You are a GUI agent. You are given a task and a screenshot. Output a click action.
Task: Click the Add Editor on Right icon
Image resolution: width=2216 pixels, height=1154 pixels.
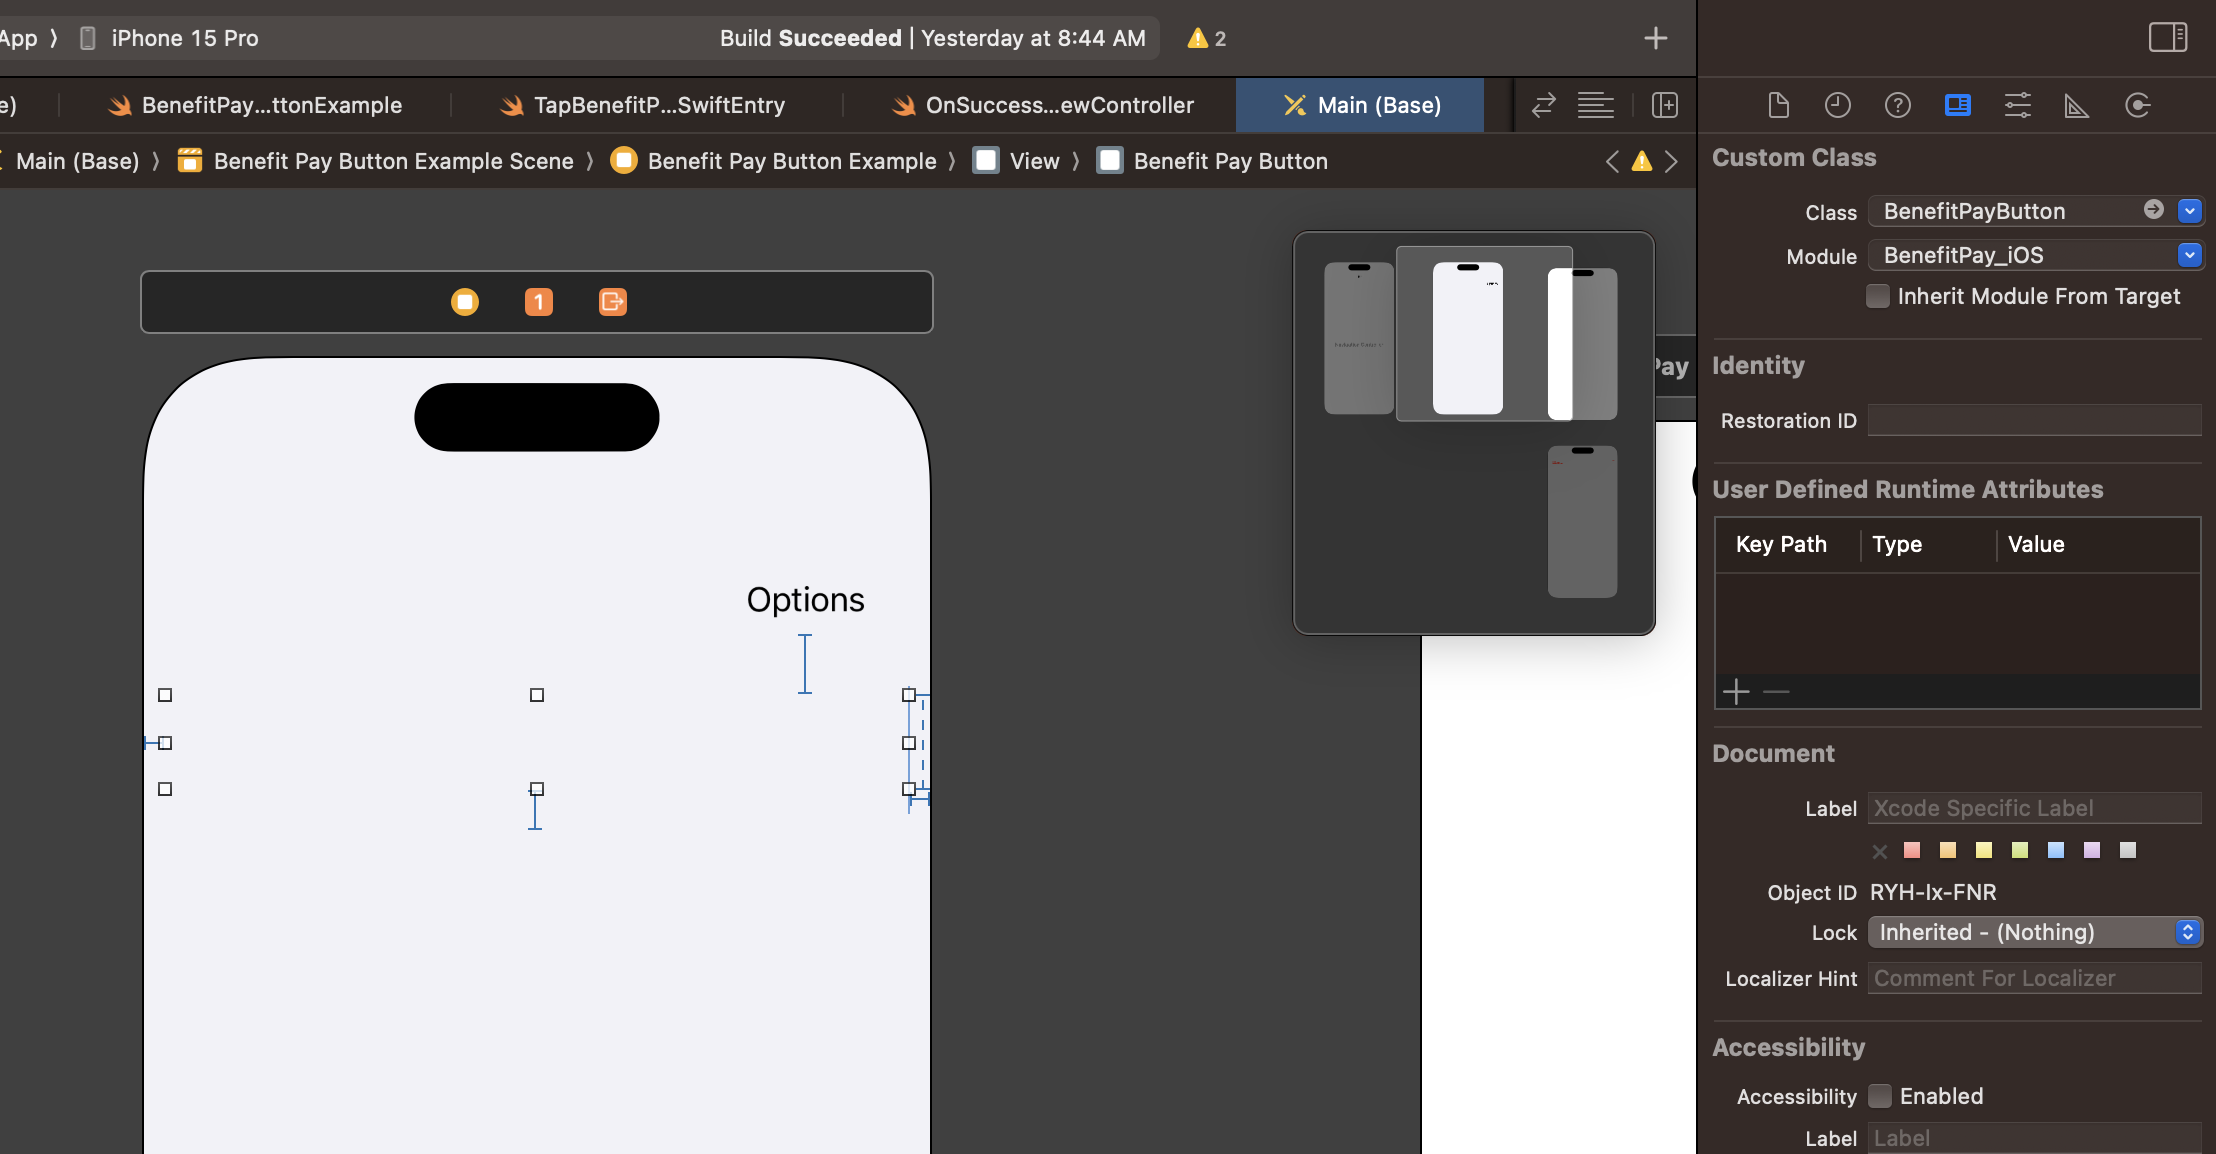(1665, 105)
